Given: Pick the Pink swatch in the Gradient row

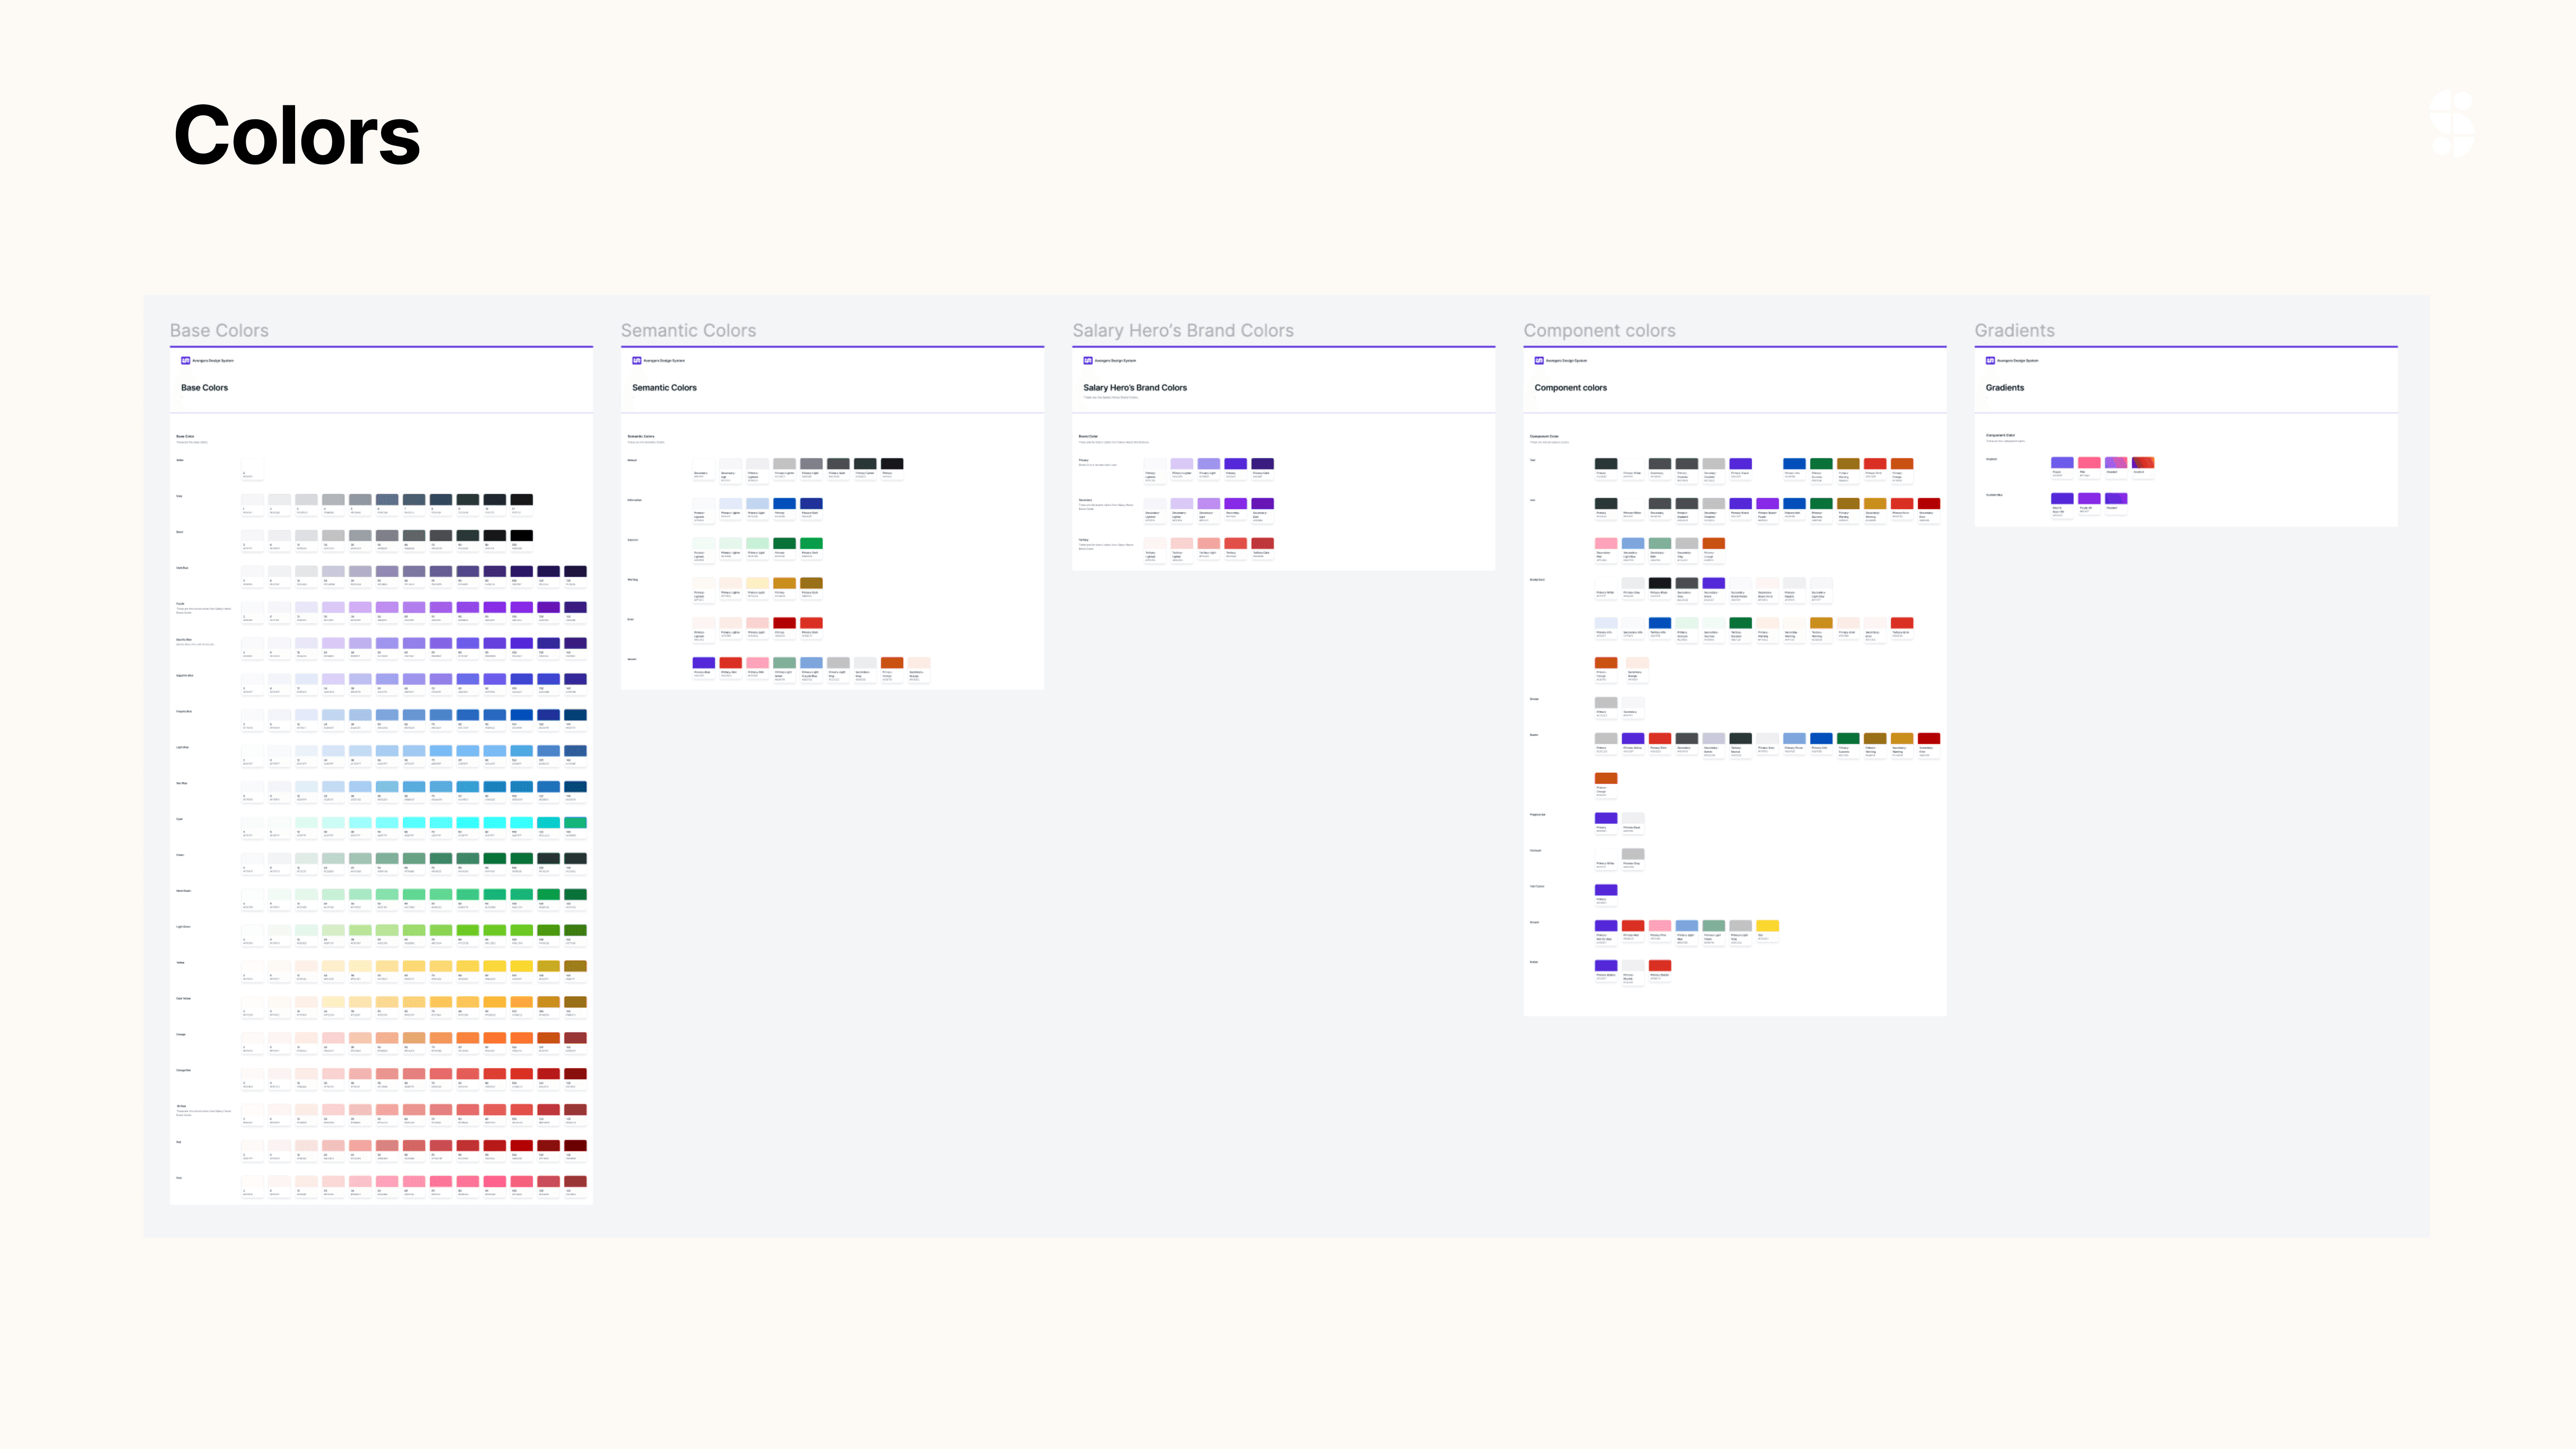Looking at the screenshot, I should [2089, 463].
